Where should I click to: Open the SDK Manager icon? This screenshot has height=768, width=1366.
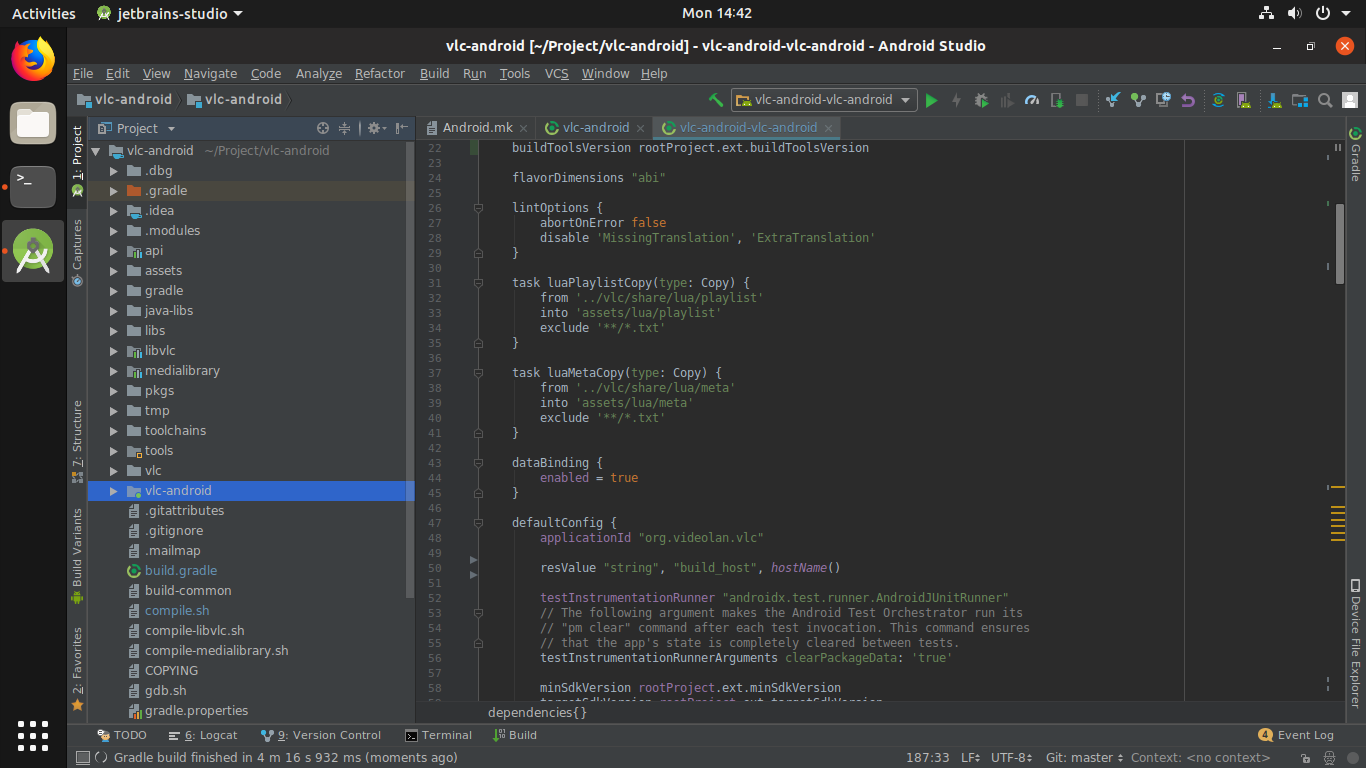click(x=1275, y=100)
